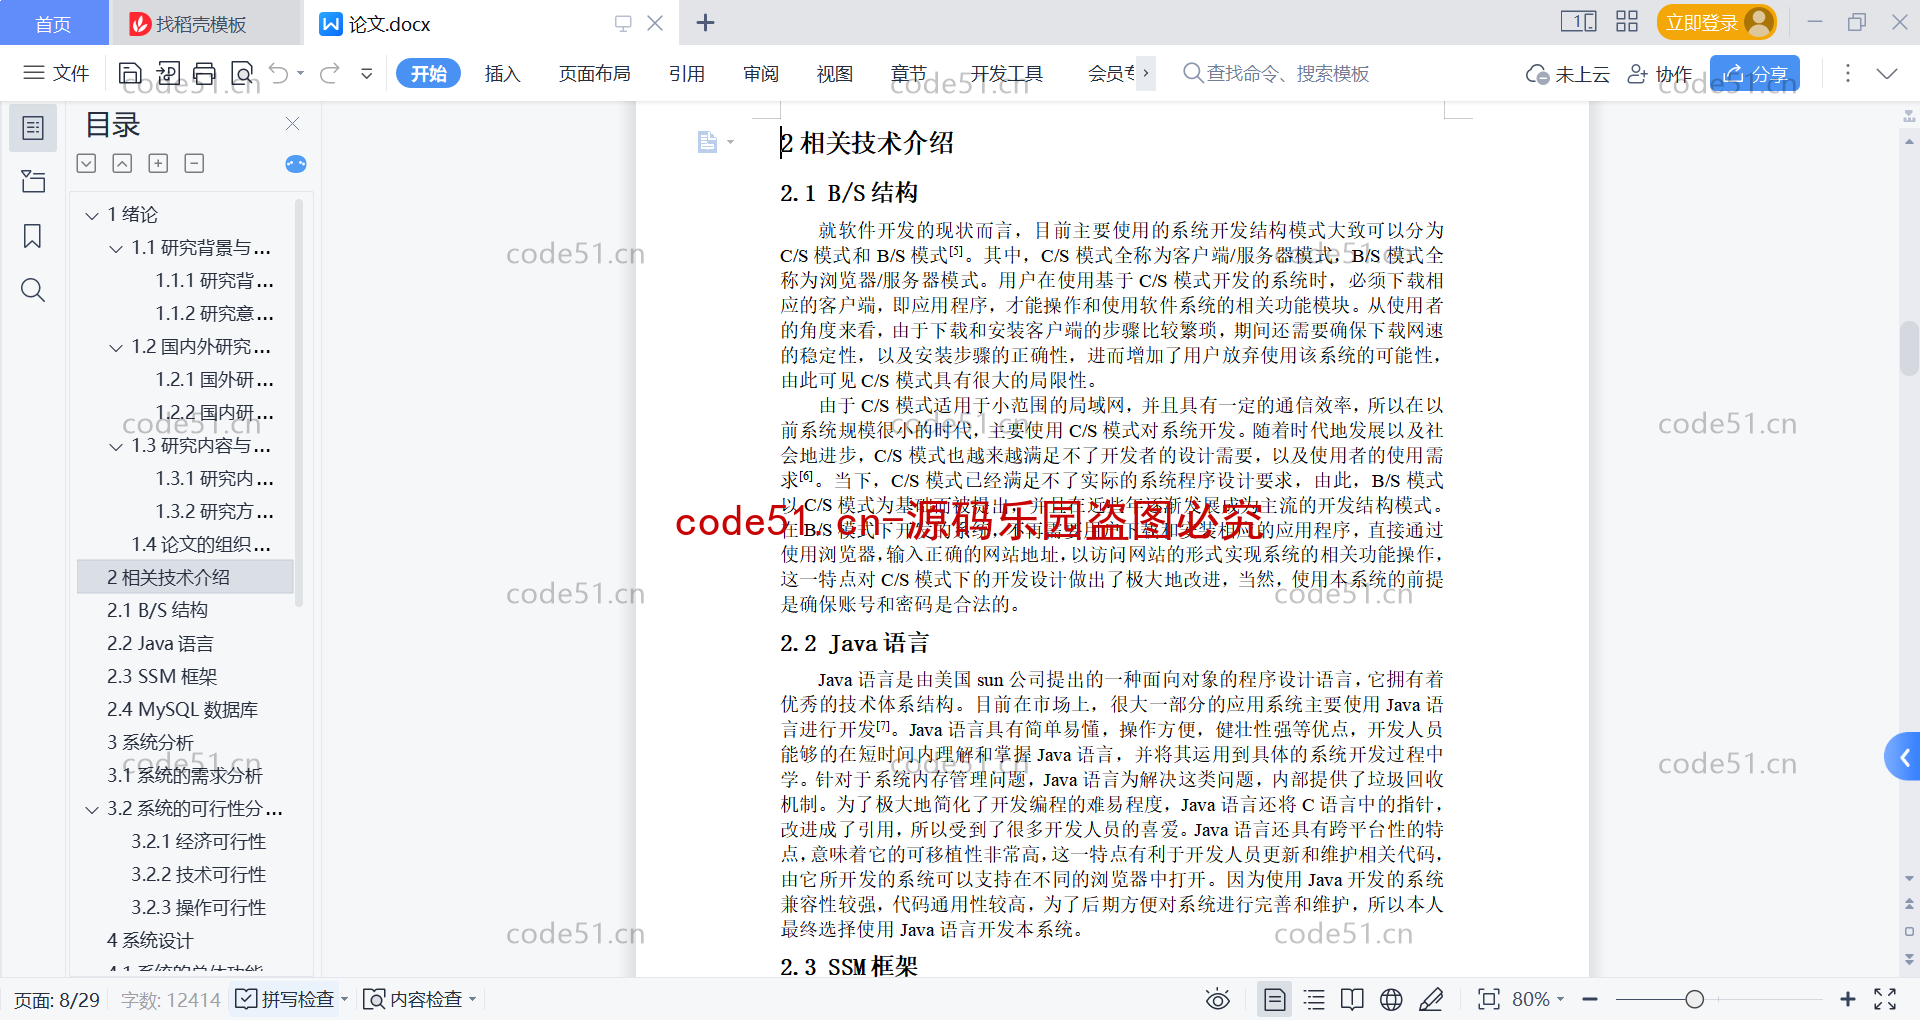
Task: Select the 插入 ribbon tab
Action: [502, 73]
